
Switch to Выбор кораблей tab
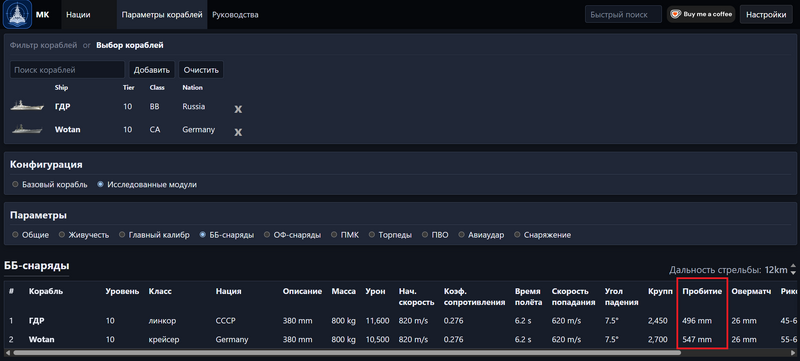[x=130, y=45]
